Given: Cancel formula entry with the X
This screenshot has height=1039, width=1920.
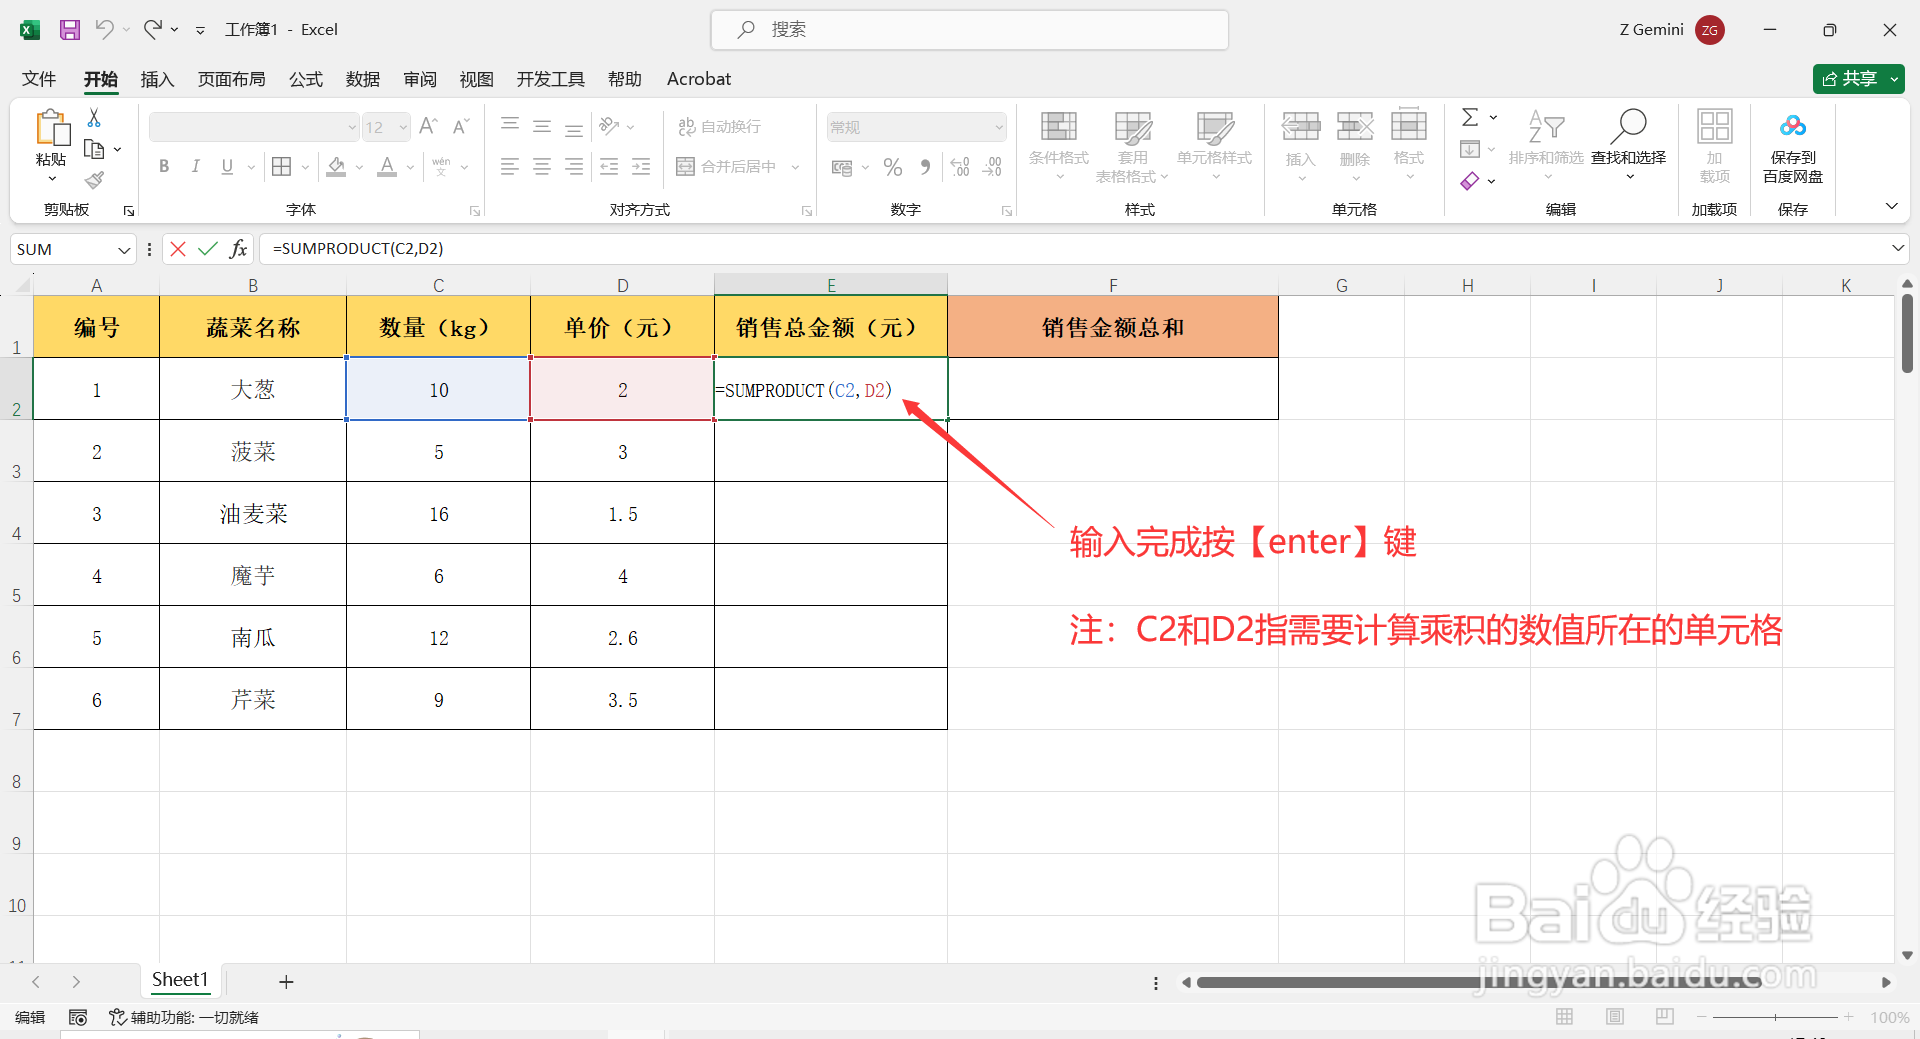Looking at the screenshot, I should [x=177, y=248].
